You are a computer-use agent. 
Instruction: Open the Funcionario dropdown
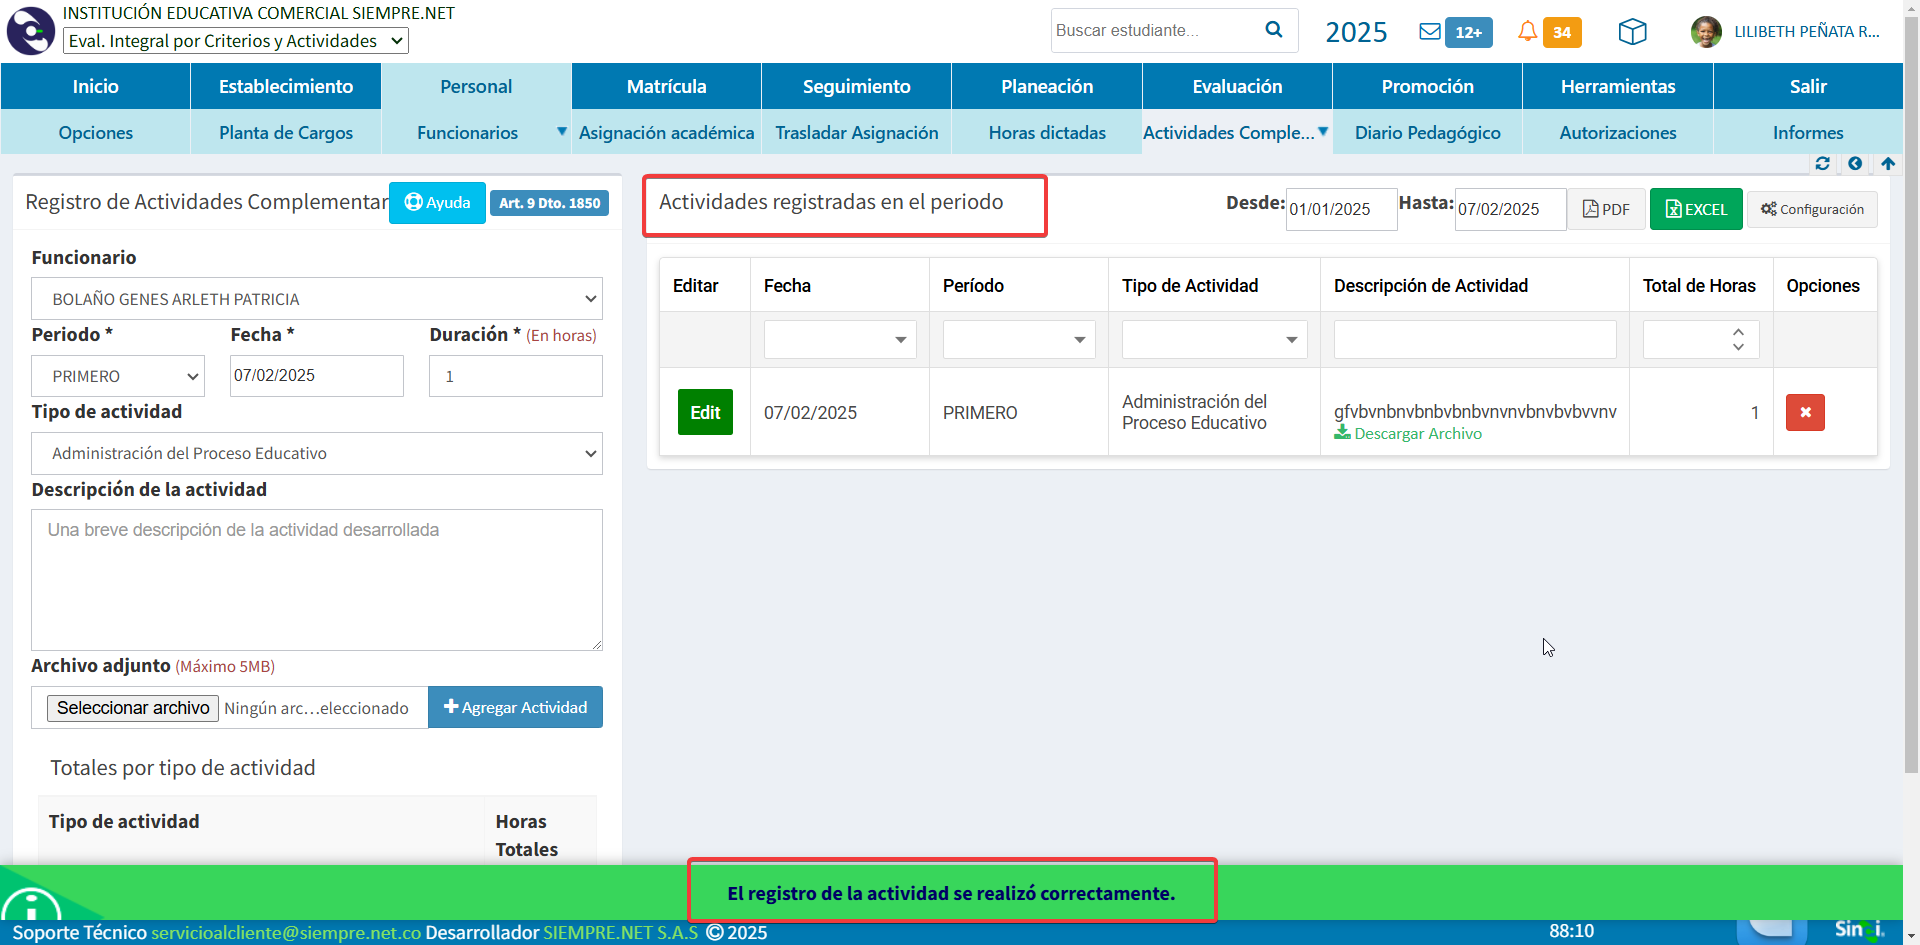pos(316,299)
